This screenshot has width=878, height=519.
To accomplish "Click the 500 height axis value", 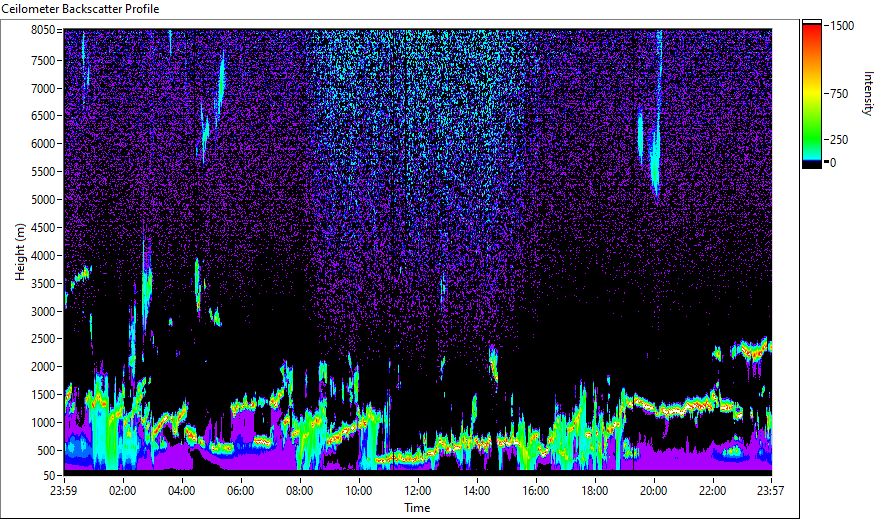I will click(46, 451).
